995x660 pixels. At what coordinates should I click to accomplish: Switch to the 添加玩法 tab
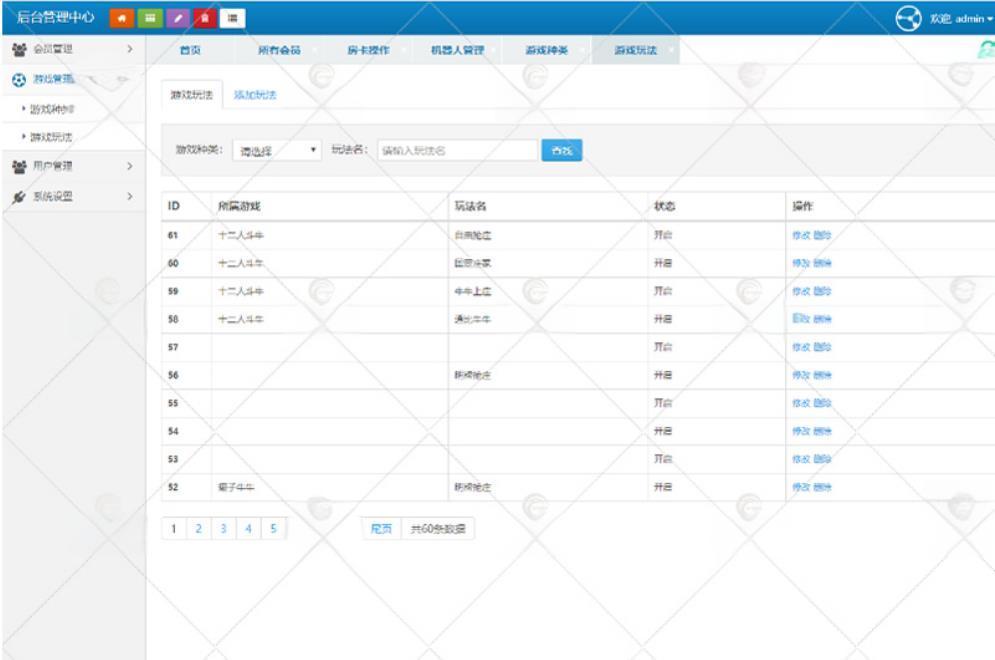click(255, 95)
